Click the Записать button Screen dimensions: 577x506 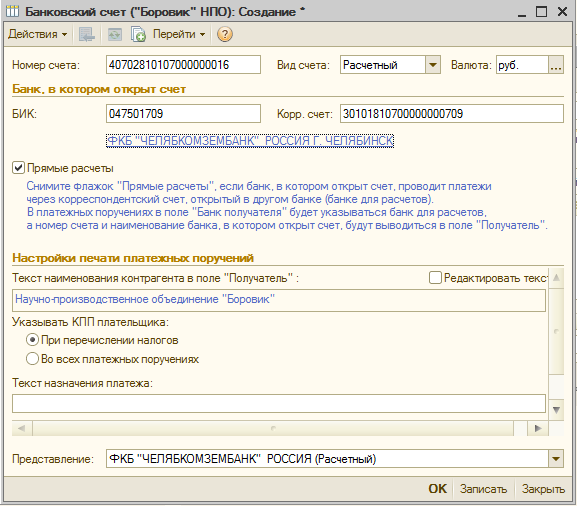483,489
